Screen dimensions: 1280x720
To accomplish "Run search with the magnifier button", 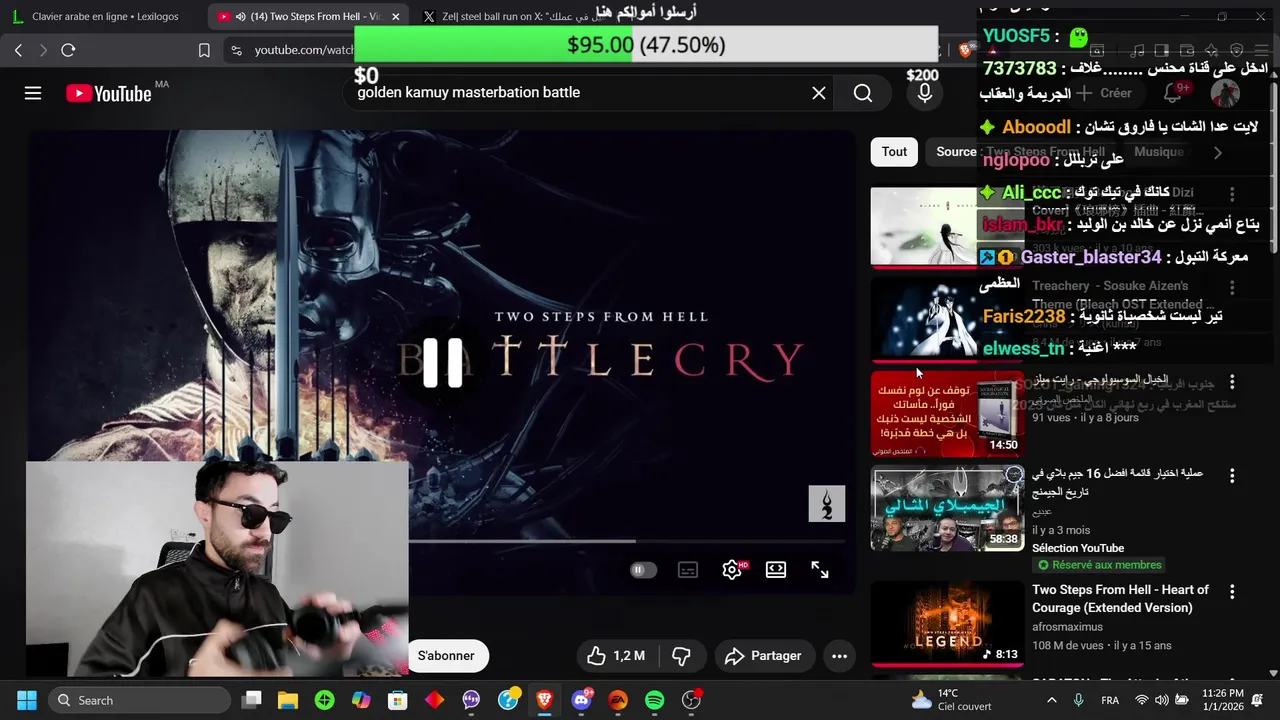I will tap(863, 93).
